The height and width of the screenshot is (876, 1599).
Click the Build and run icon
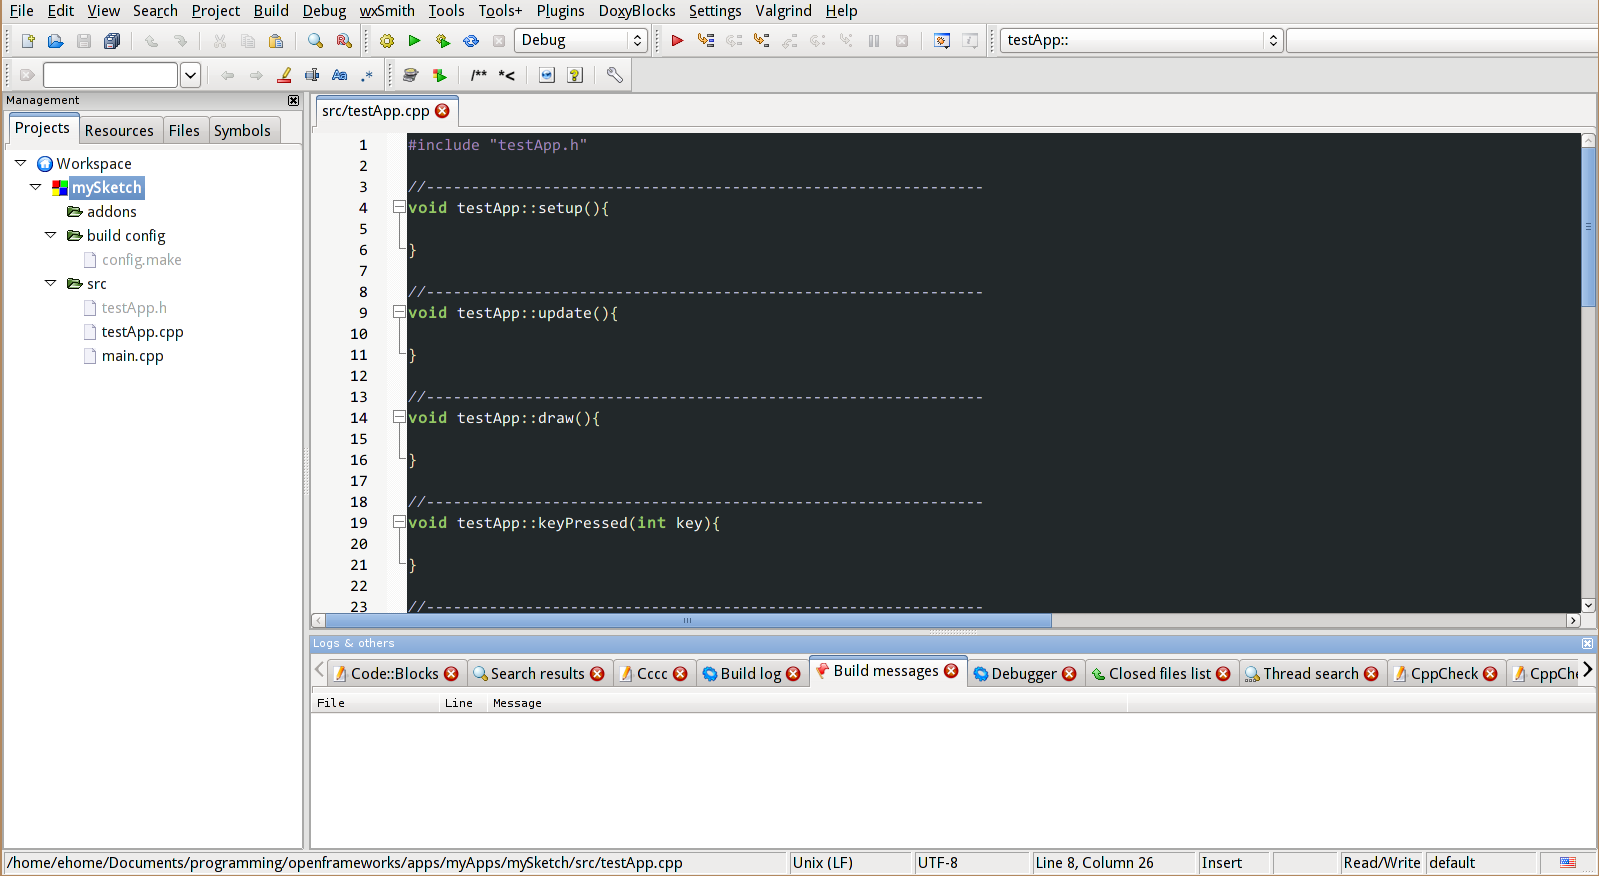tap(442, 41)
